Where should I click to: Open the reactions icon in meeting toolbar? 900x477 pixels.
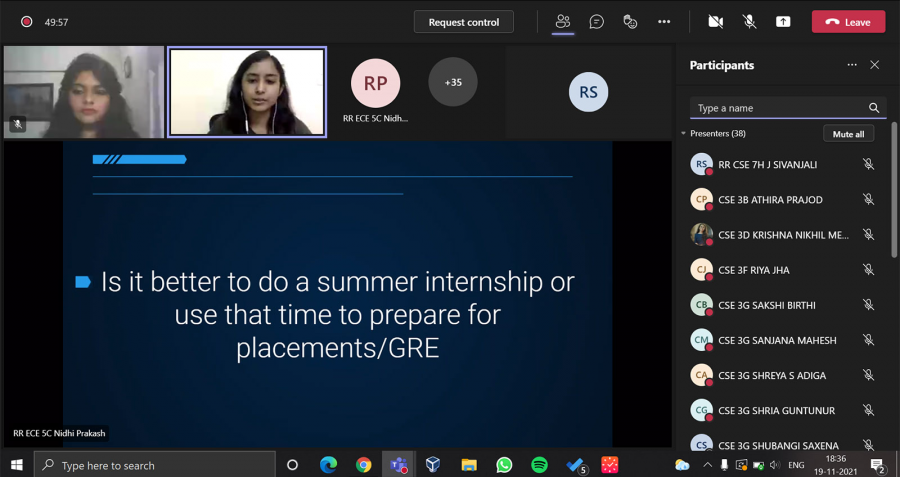(630, 21)
